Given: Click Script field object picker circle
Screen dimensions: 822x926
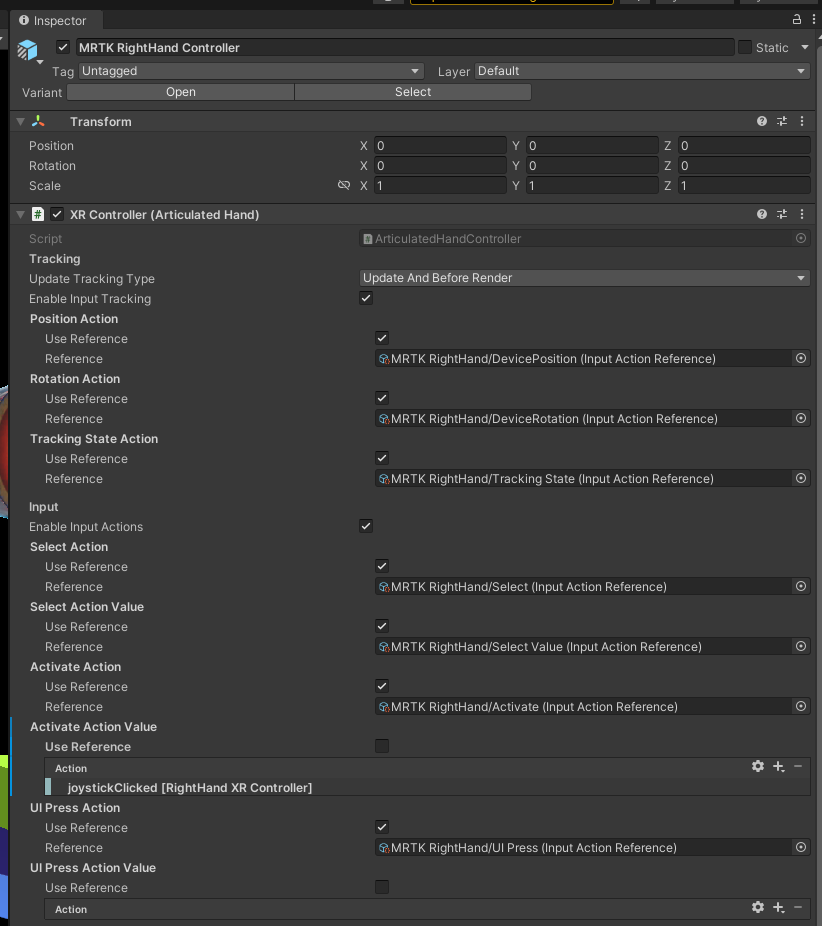Looking at the screenshot, I should pyautogui.click(x=801, y=238).
